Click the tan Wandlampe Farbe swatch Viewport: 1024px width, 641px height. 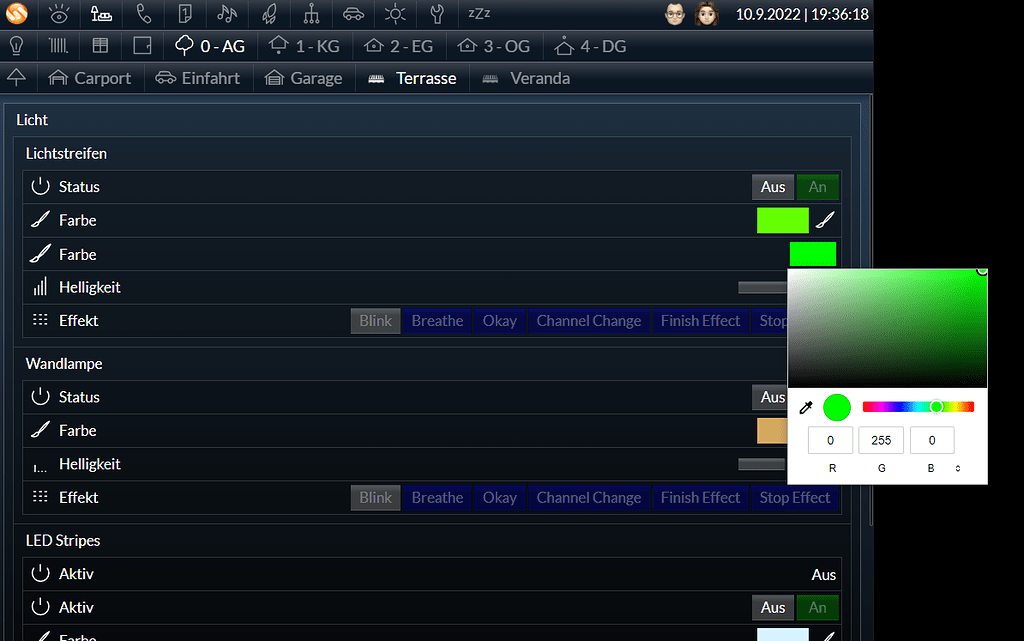point(772,431)
